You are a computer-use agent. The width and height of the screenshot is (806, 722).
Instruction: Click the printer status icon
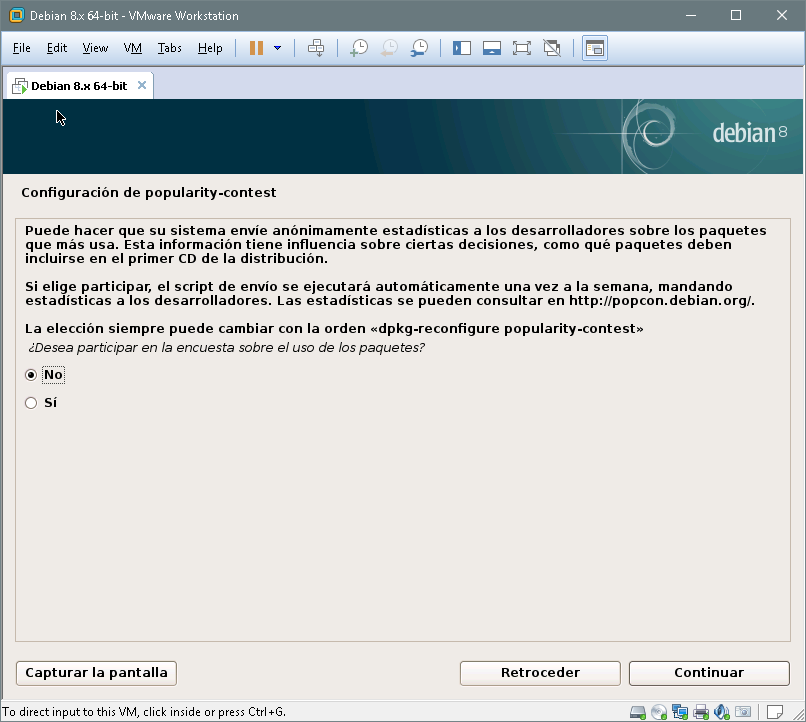click(701, 712)
